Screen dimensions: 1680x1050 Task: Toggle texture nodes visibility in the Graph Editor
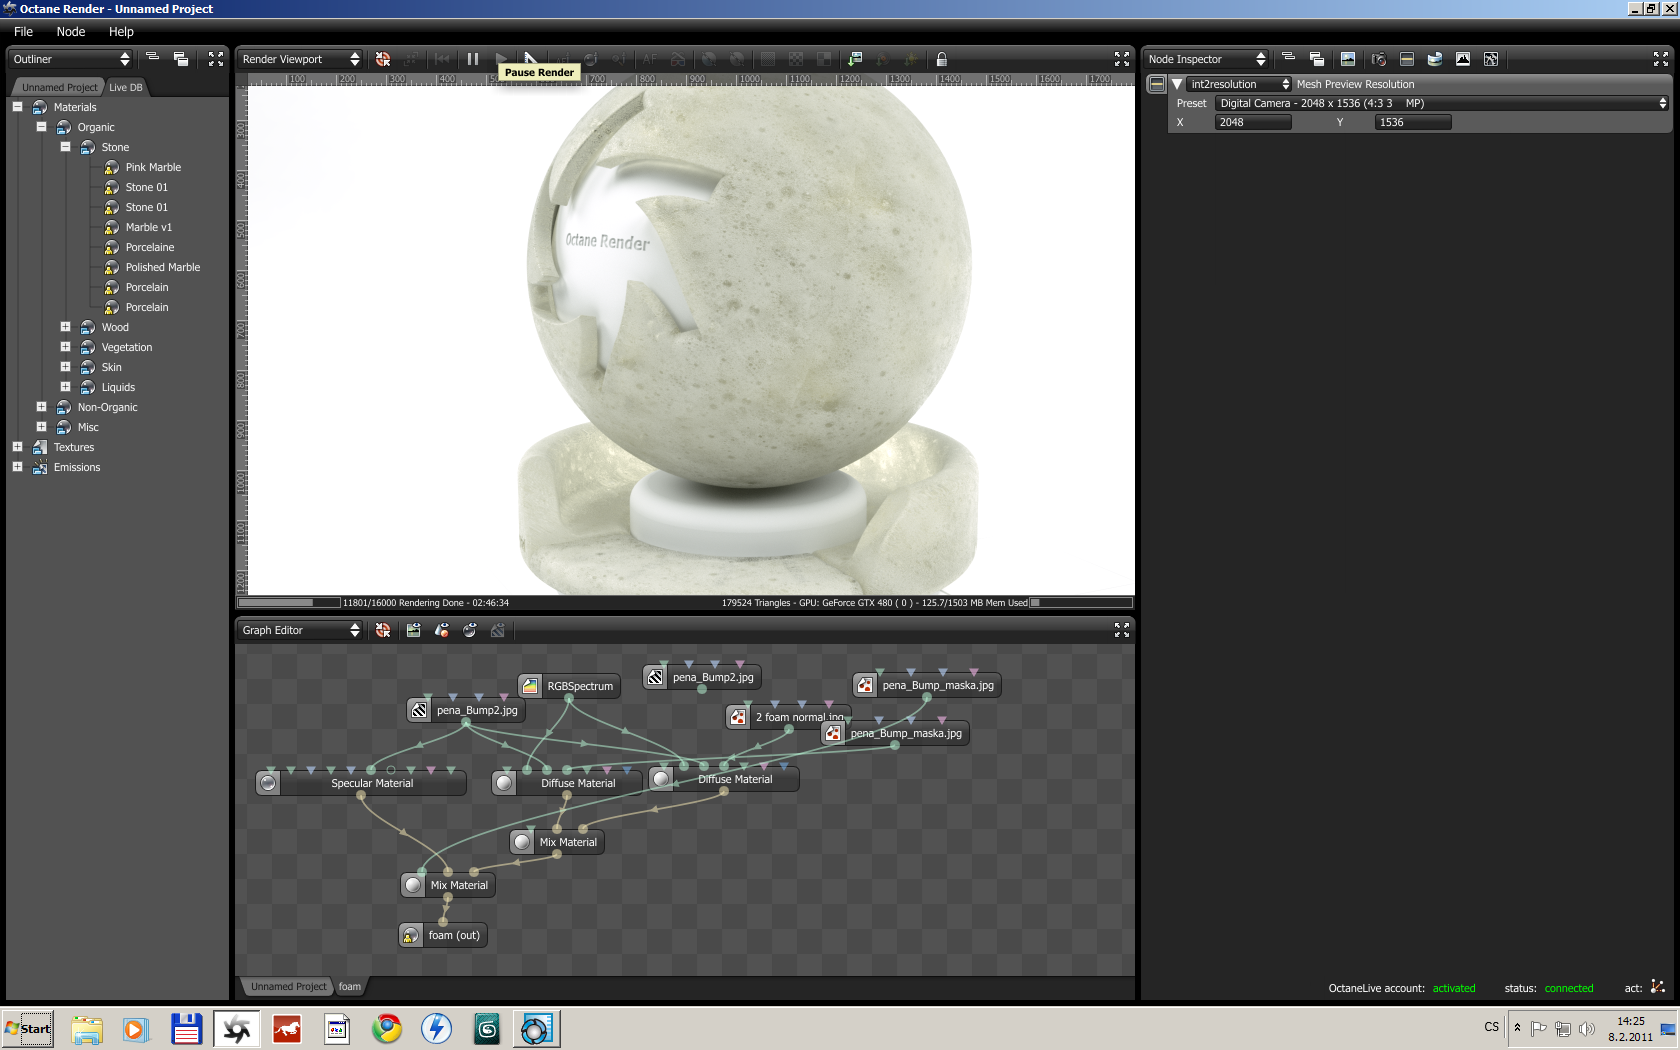[x=413, y=630]
